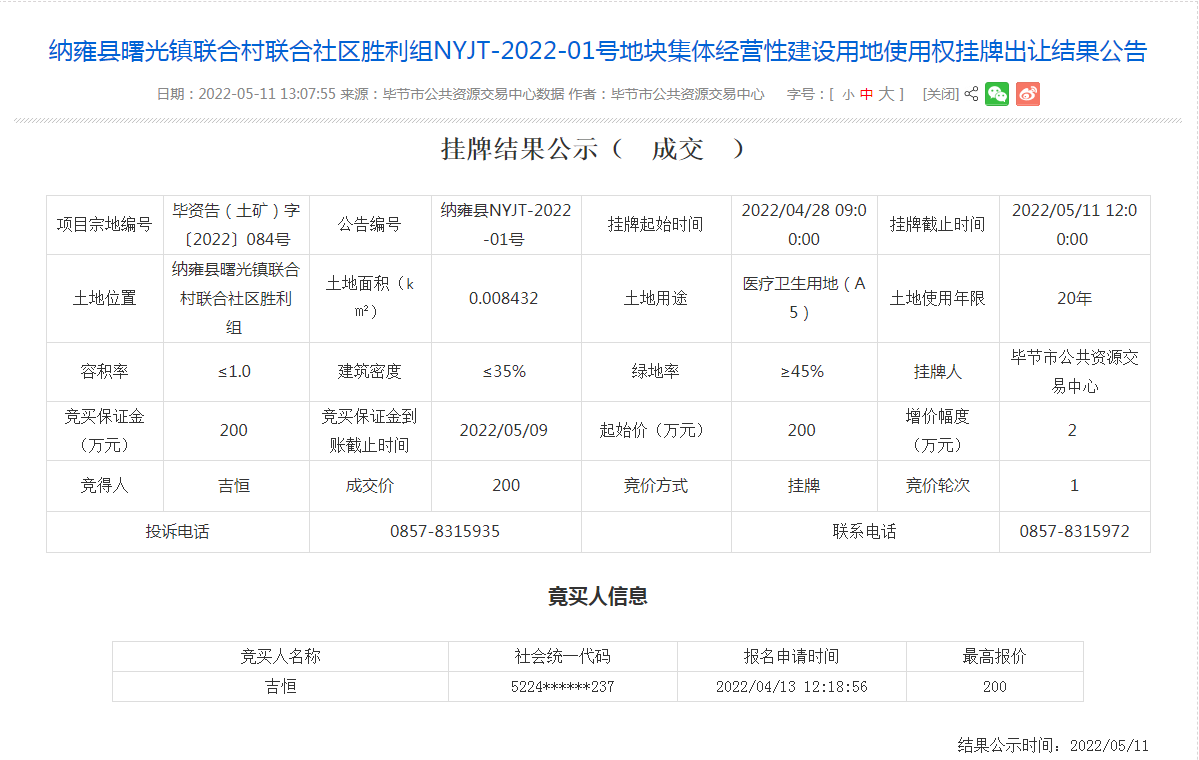Click the share icon beside 关闭
The height and width of the screenshot is (760, 1199).
coord(970,94)
